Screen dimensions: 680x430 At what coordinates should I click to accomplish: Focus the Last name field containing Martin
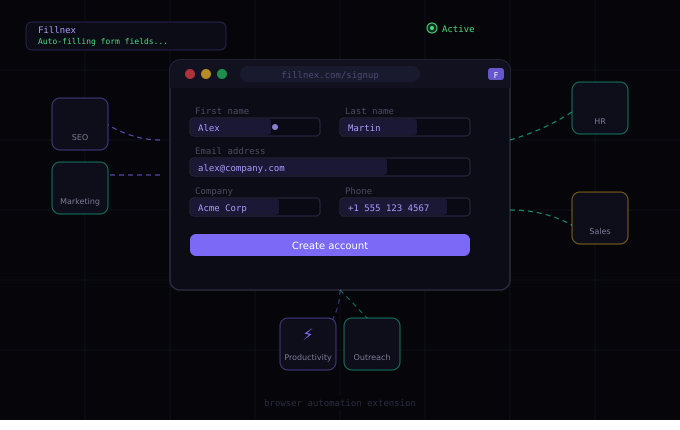point(405,127)
